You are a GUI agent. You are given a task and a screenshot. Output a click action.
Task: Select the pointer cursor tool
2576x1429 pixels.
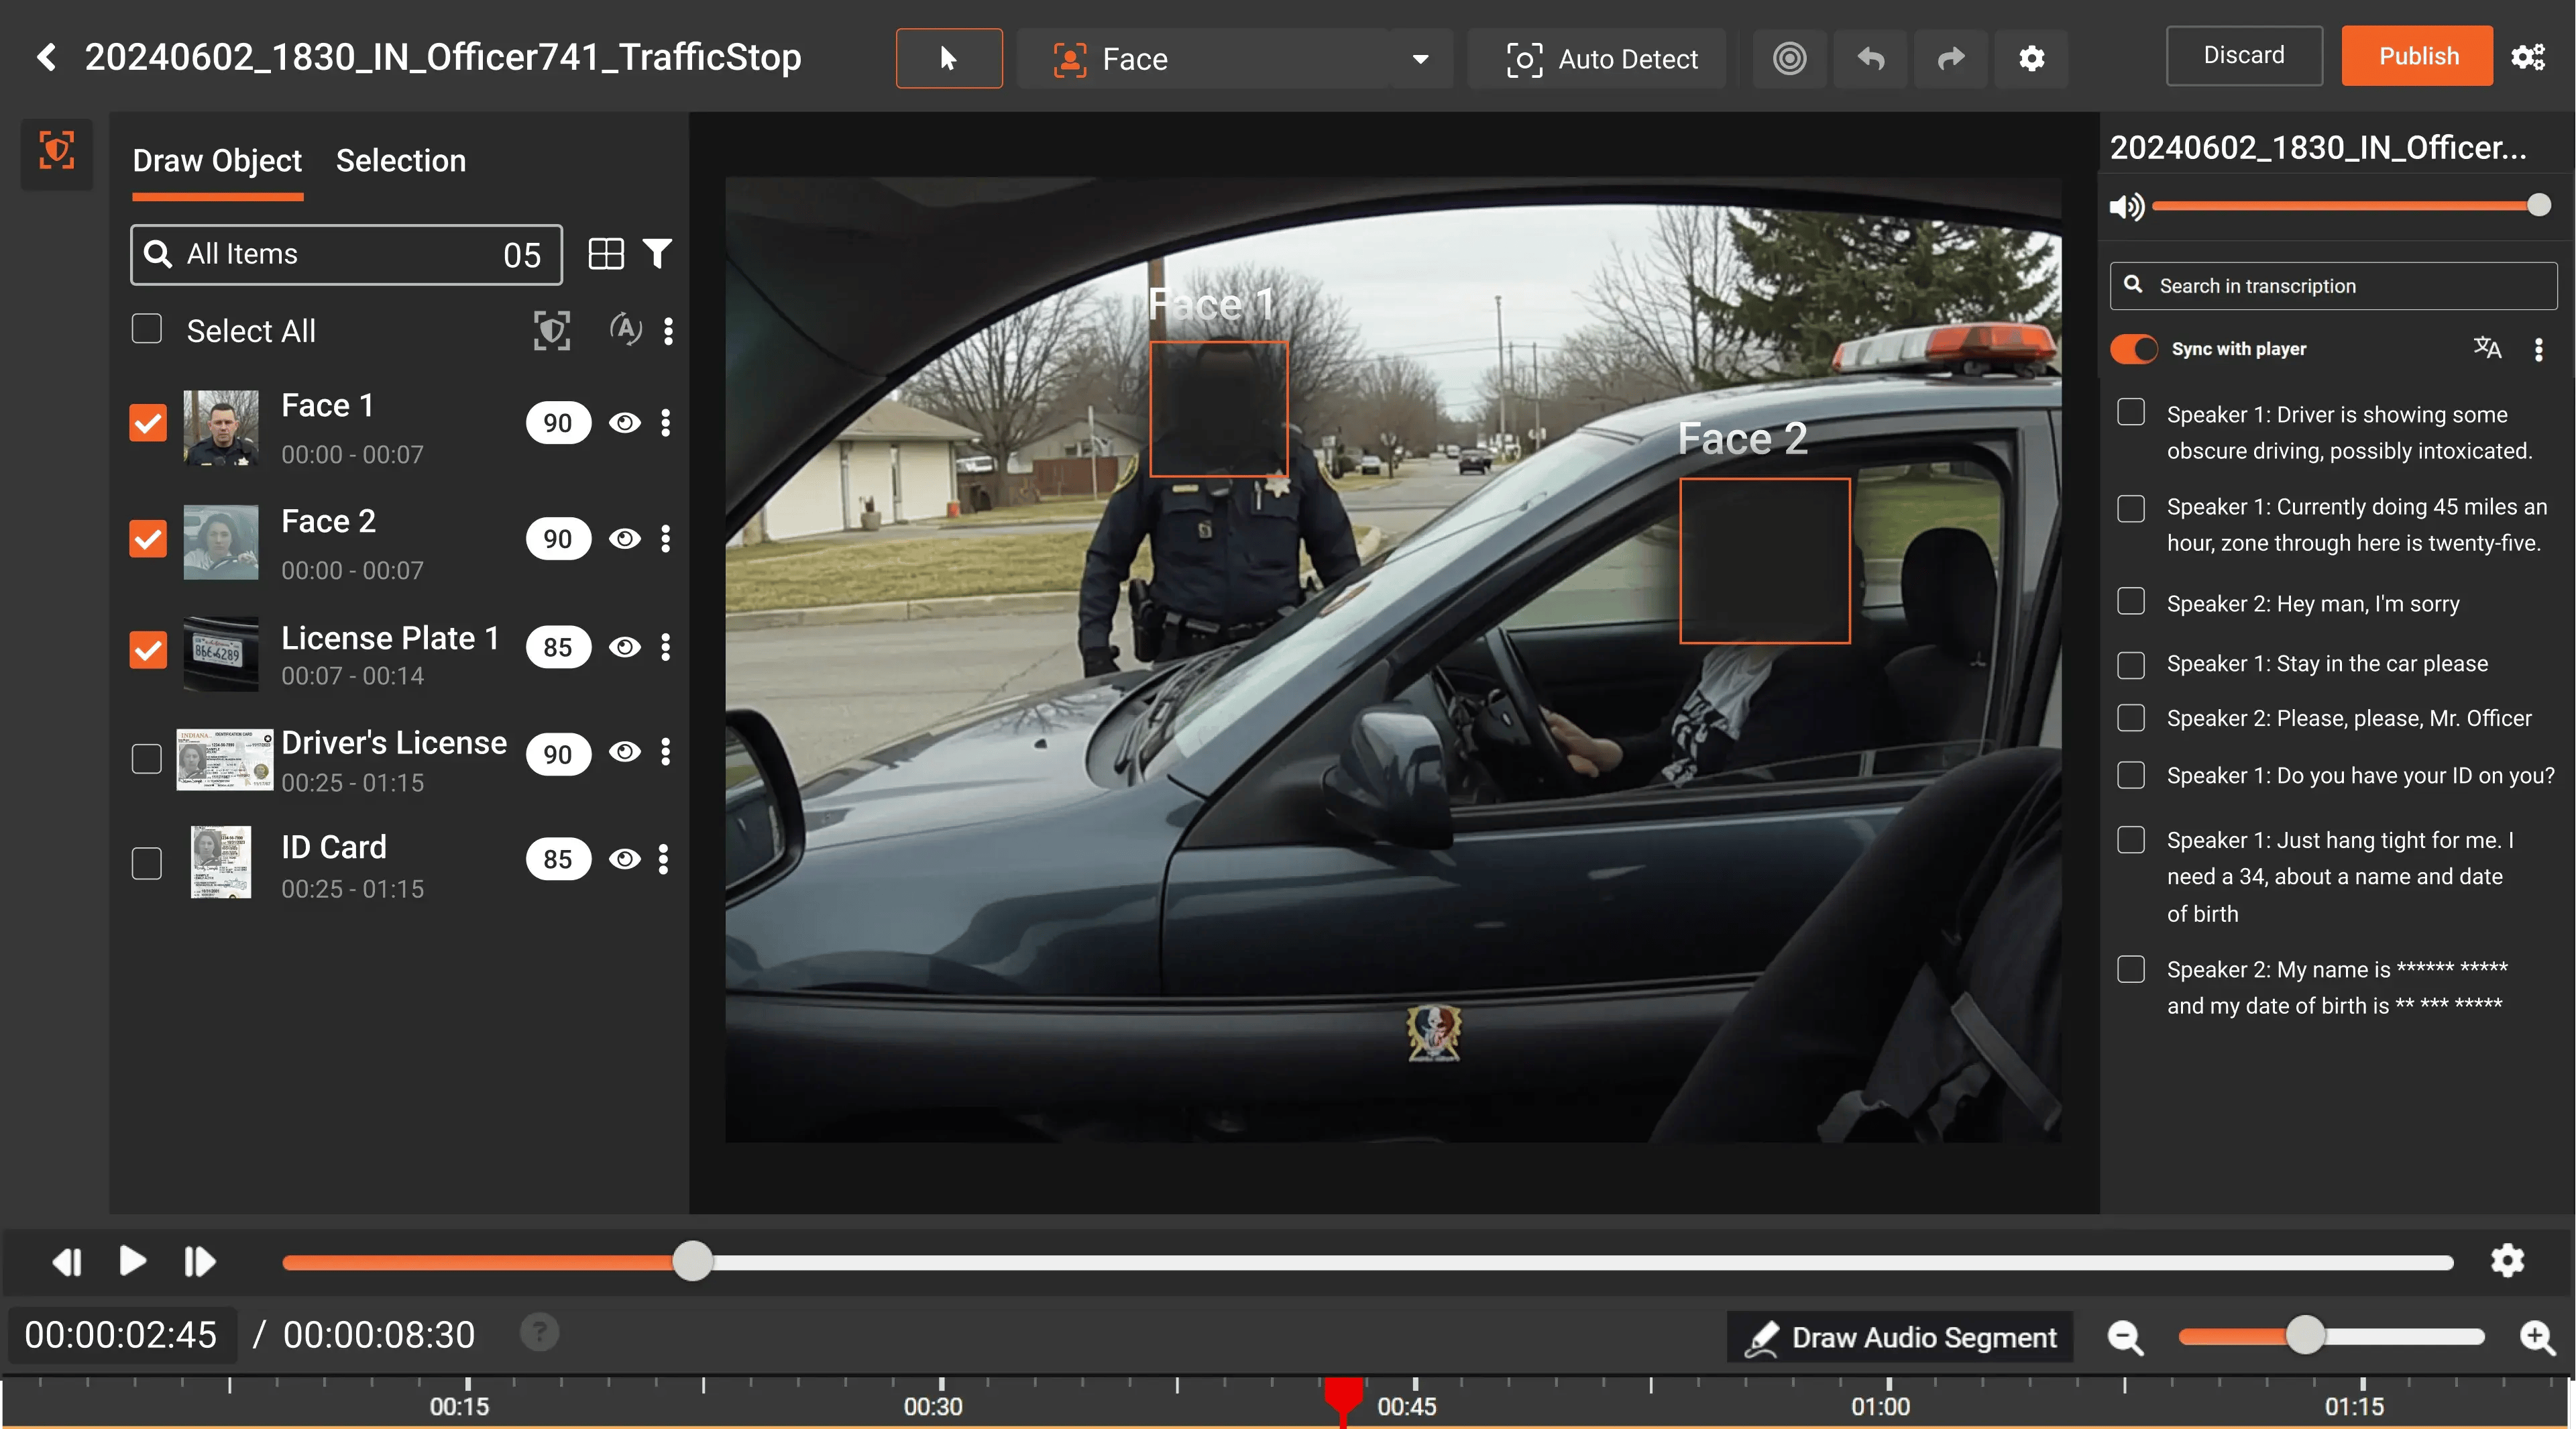(x=949, y=59)
